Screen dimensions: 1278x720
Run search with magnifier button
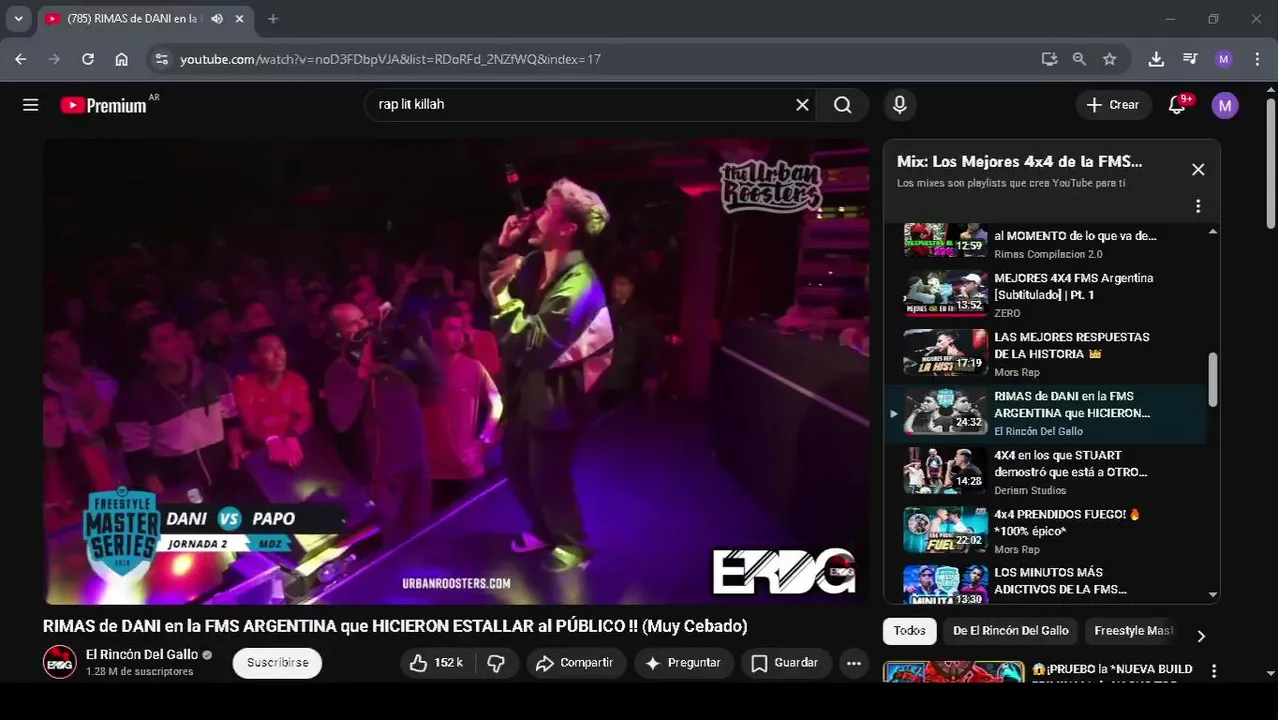point(843,104)
